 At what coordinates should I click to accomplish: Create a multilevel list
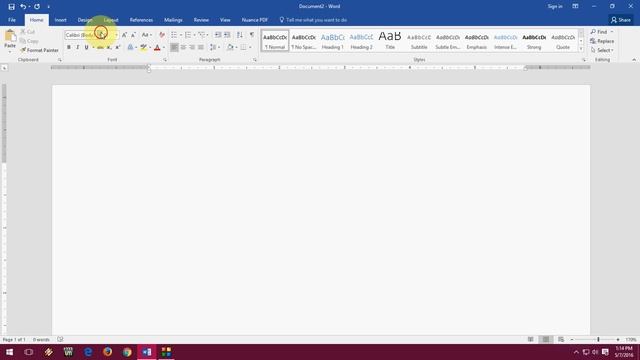tap(202, 35)
